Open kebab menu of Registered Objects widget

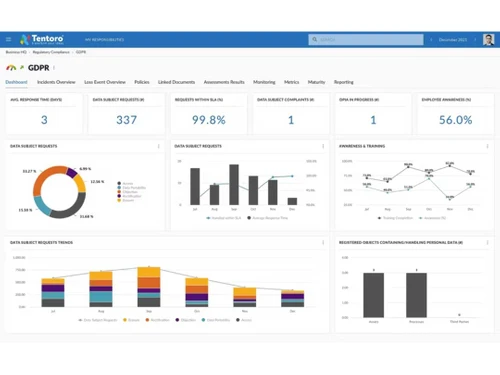pyautogui.click(x=487, y=242)
